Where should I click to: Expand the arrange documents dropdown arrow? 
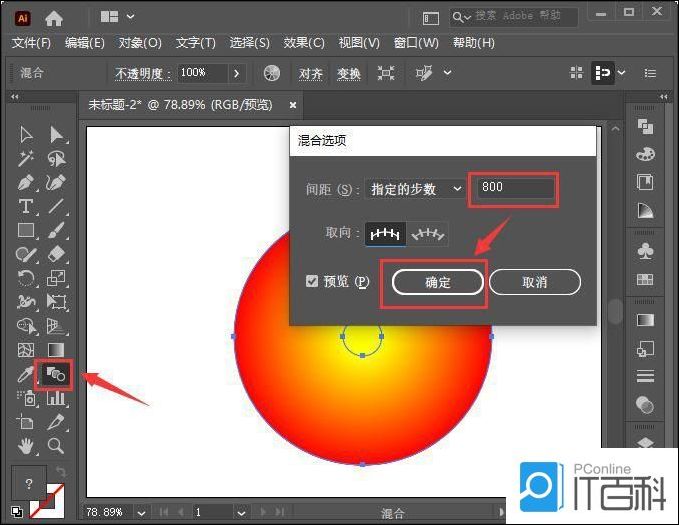[x=621, y=73]
